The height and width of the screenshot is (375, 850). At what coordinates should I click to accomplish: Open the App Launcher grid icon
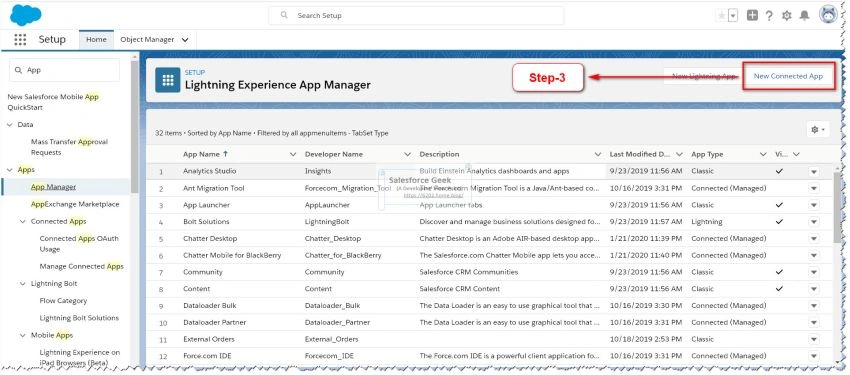pos(20,40)
